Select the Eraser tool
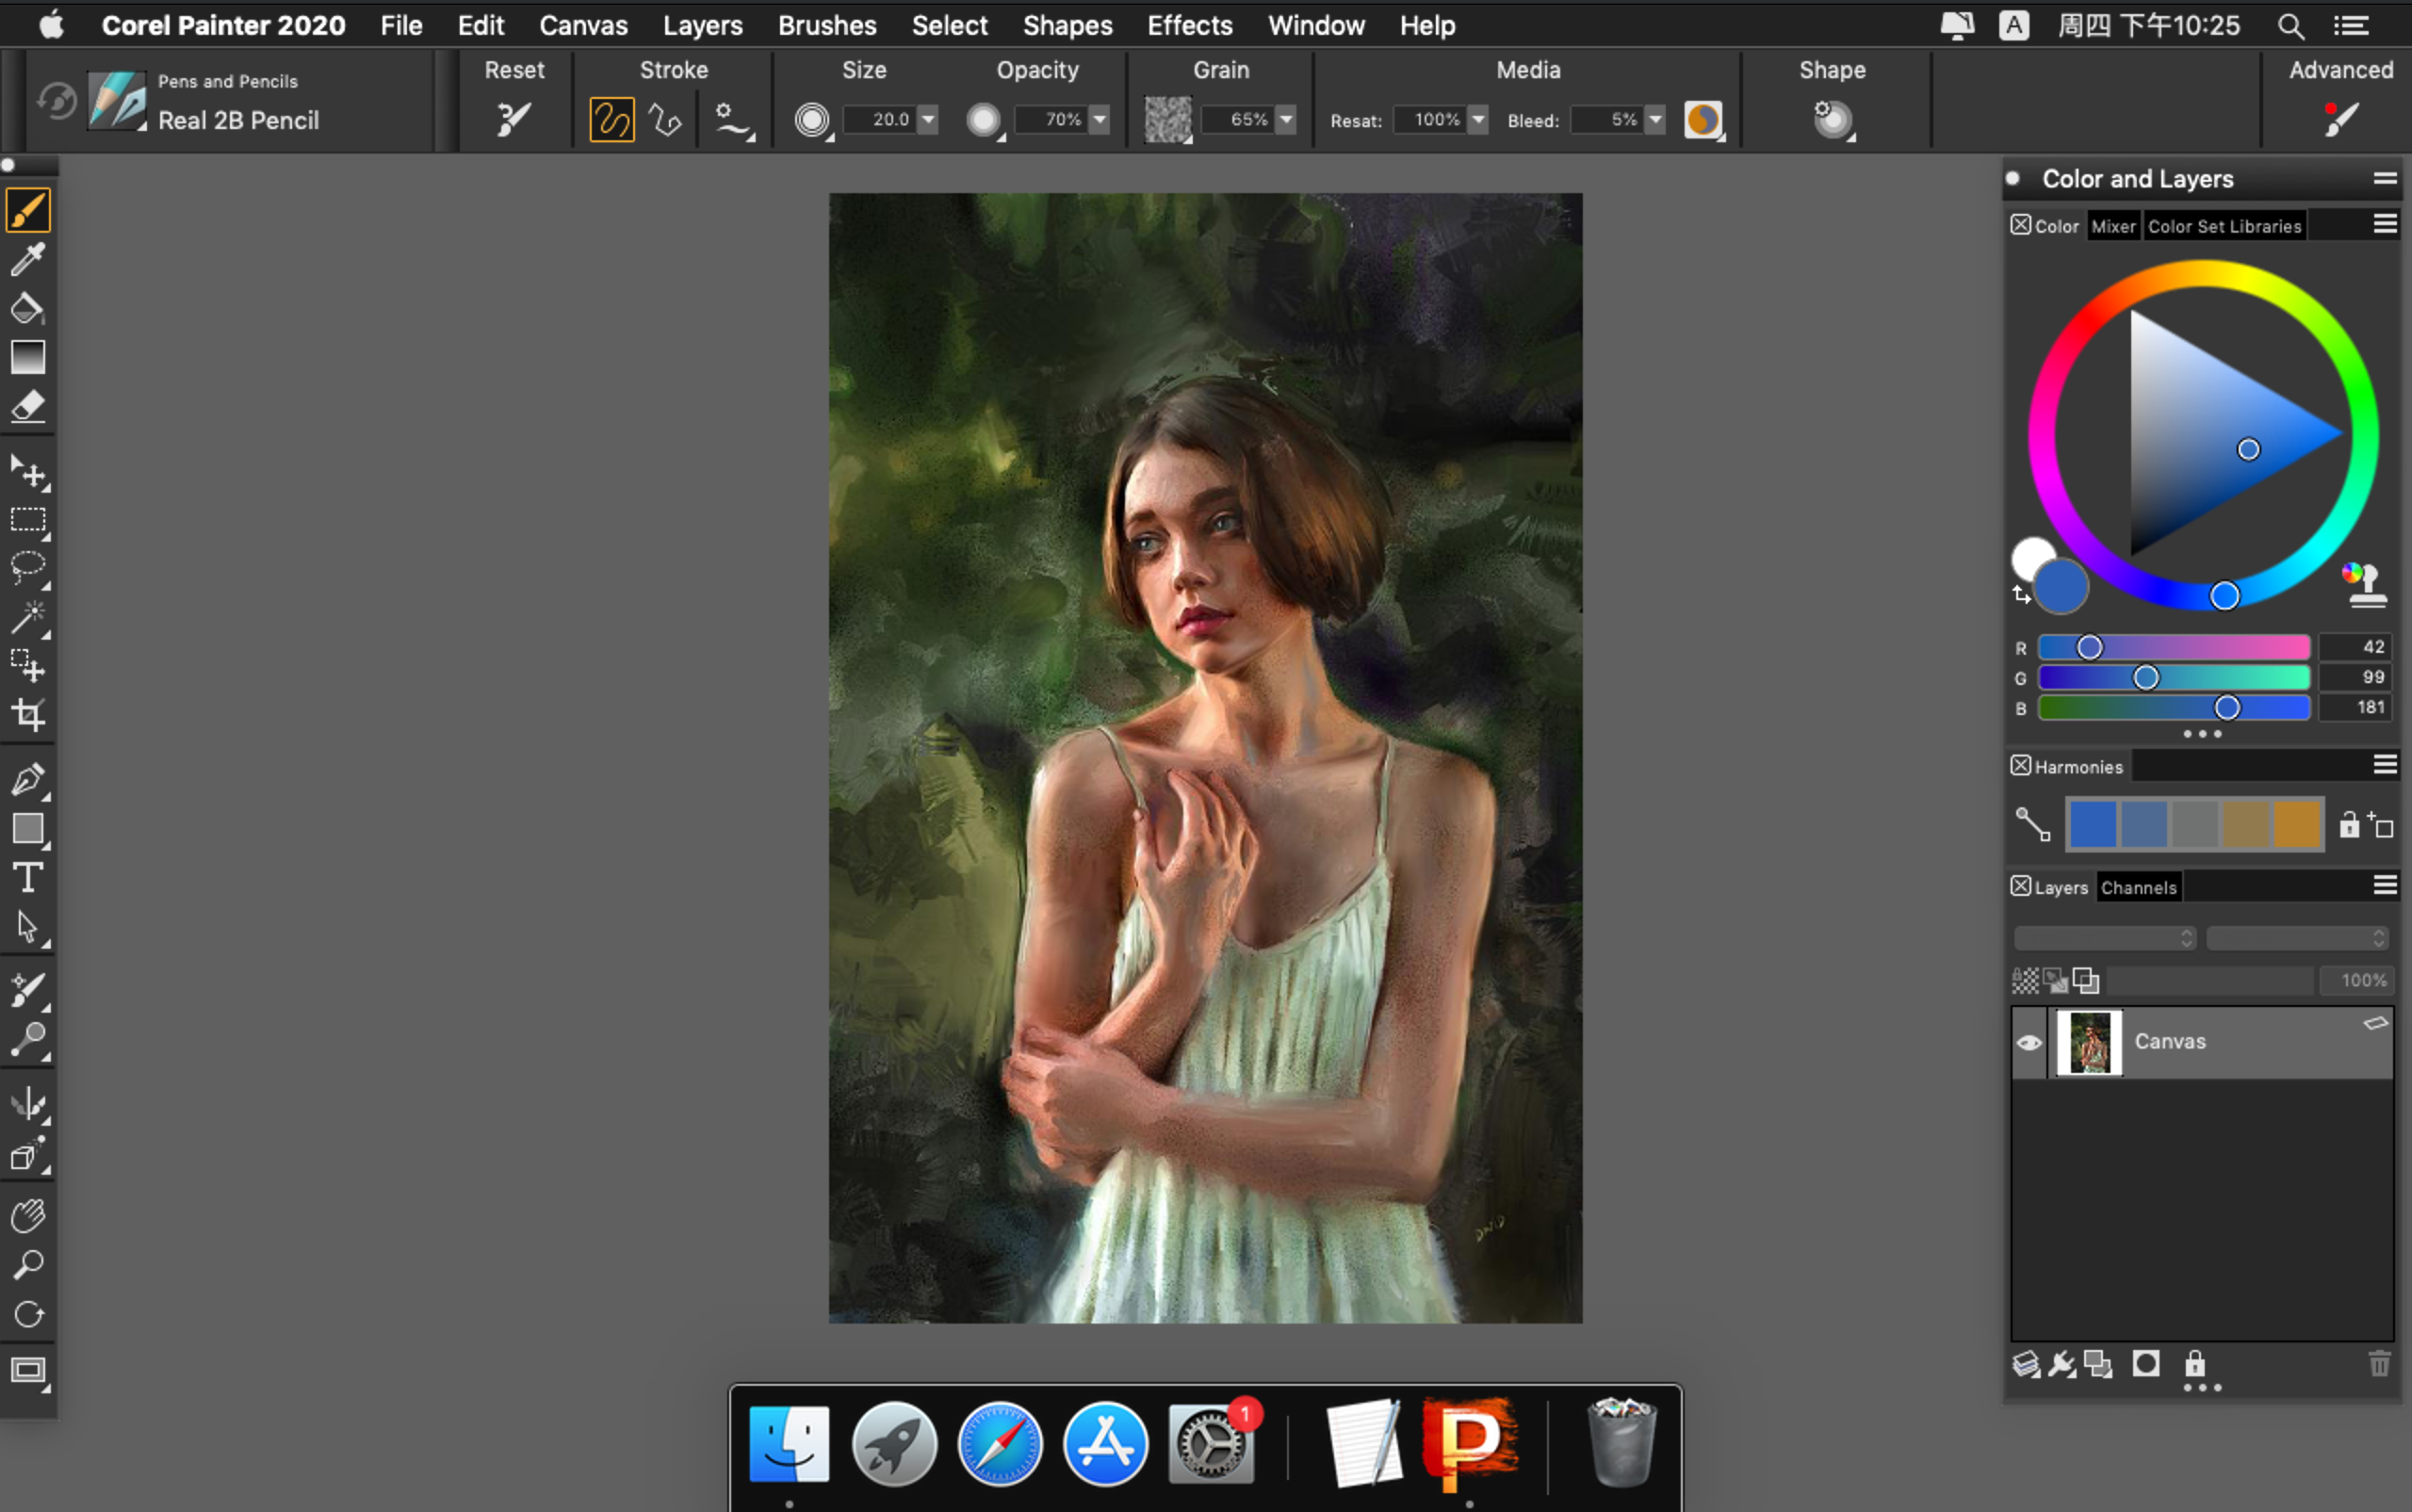Image resolution: width=2412 pixels, height=1512 pixels. coord(28,406)
